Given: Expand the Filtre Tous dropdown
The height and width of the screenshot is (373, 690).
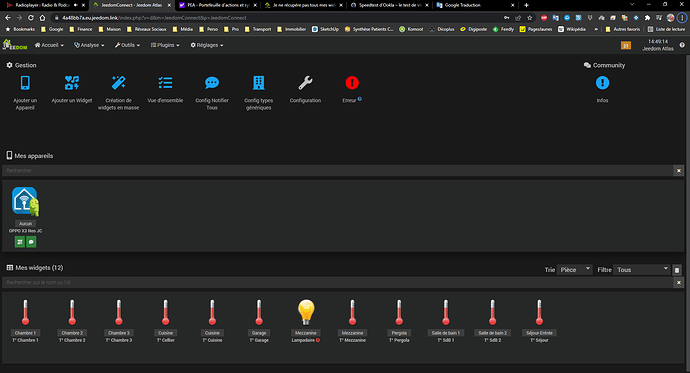Looking at the screenshot, I should (x=642, y=270).
